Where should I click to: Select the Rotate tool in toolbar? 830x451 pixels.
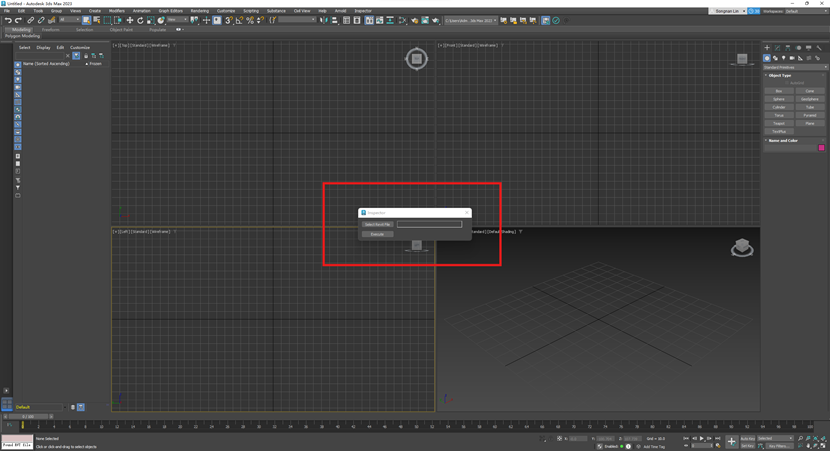point(140,20)
